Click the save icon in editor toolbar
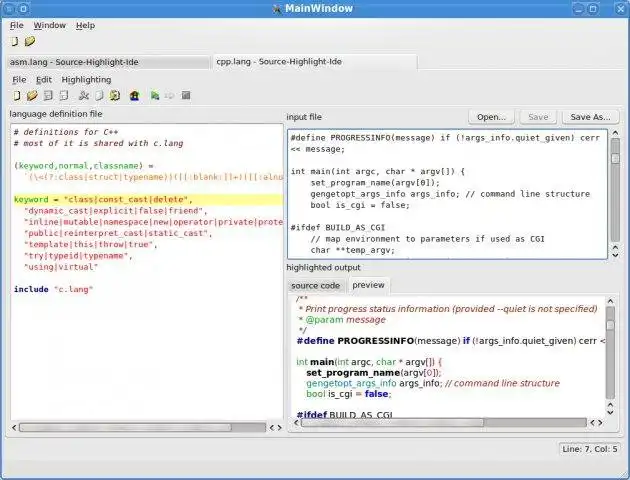Image resolution: width=630 pixels, height=480 pixels. 48,96
